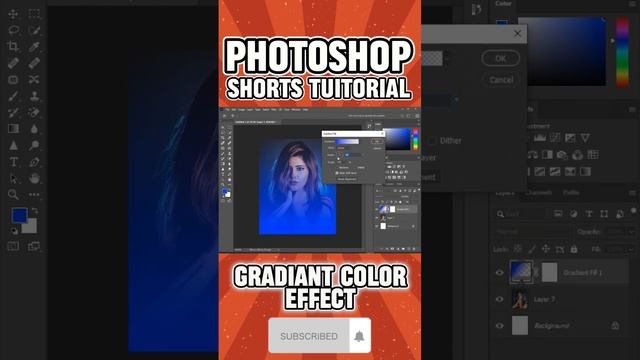Click the SUBSCRIBED button
Viewport: 640px width, 360px height.
(x=309, y=336)
